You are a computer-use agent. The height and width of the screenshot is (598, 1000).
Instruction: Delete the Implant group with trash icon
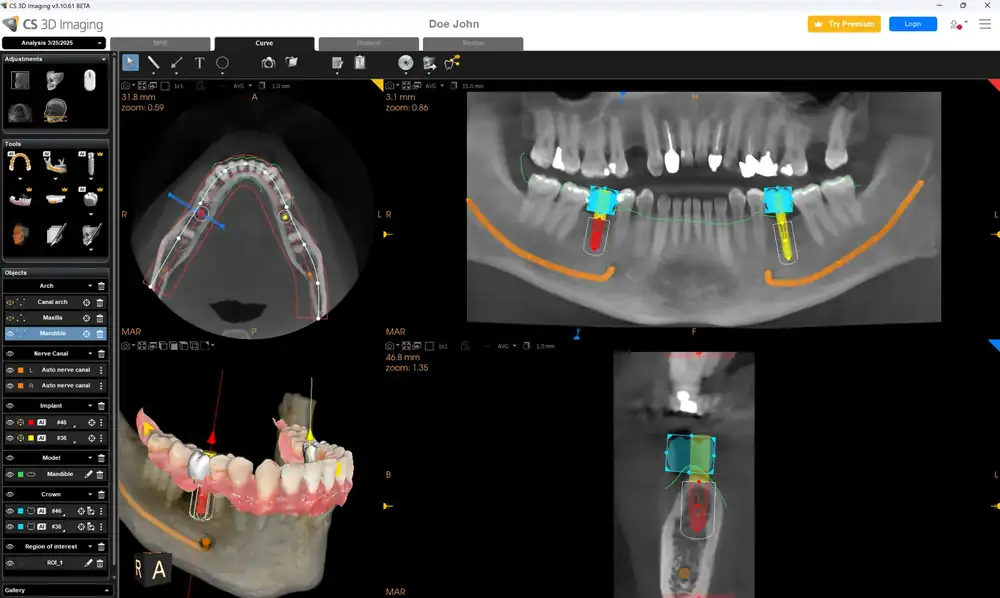[101, 405]
